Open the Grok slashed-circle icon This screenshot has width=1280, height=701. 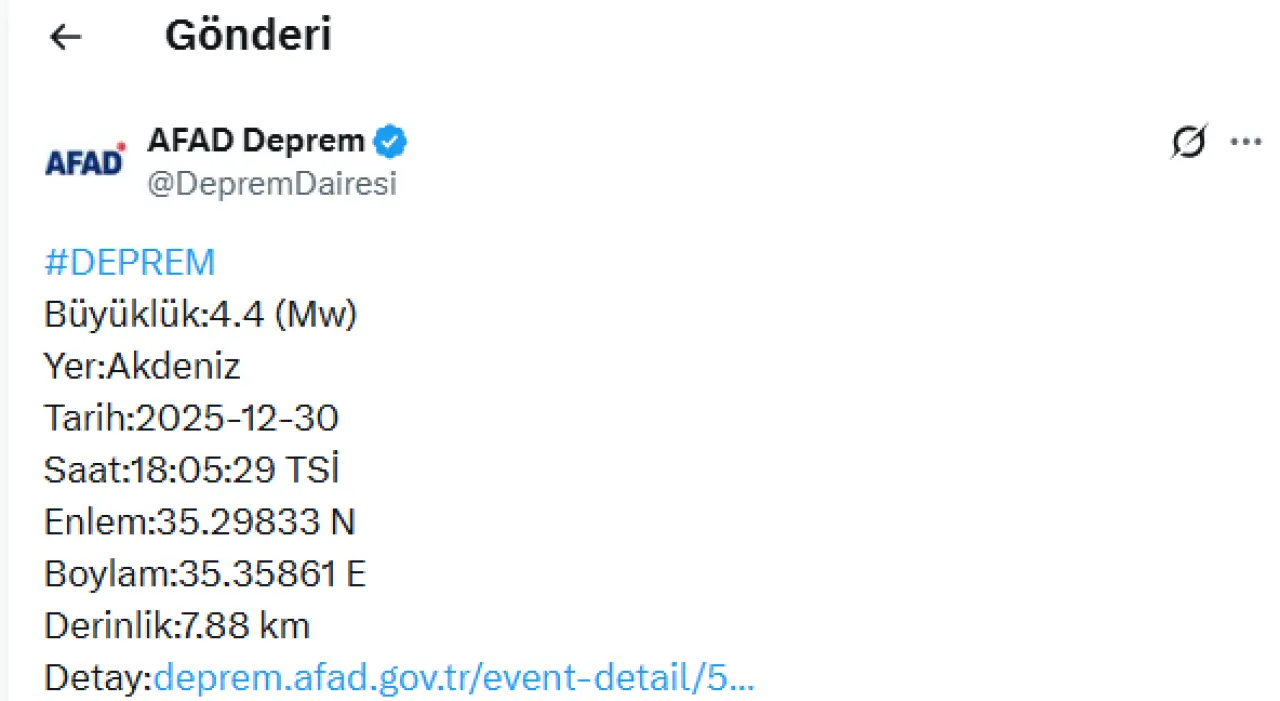pyautogui.click(x=1188, y=143)
